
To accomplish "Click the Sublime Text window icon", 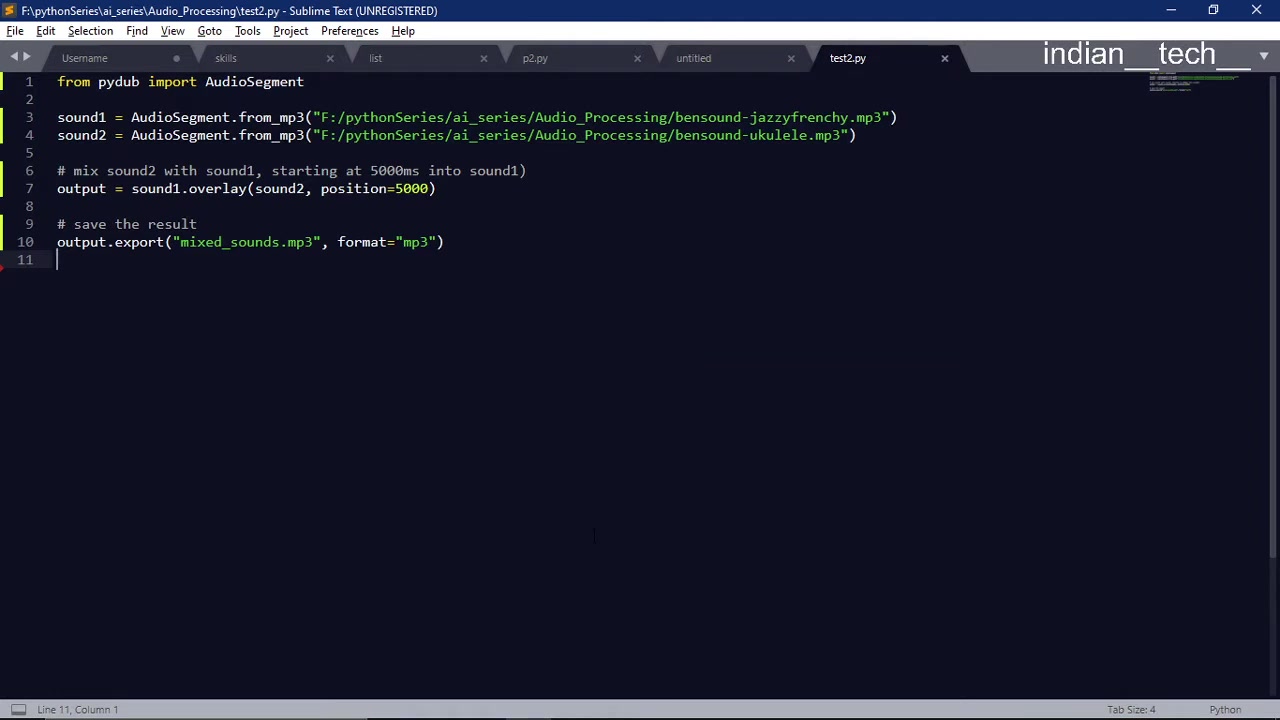I will (x=9, y=10).
